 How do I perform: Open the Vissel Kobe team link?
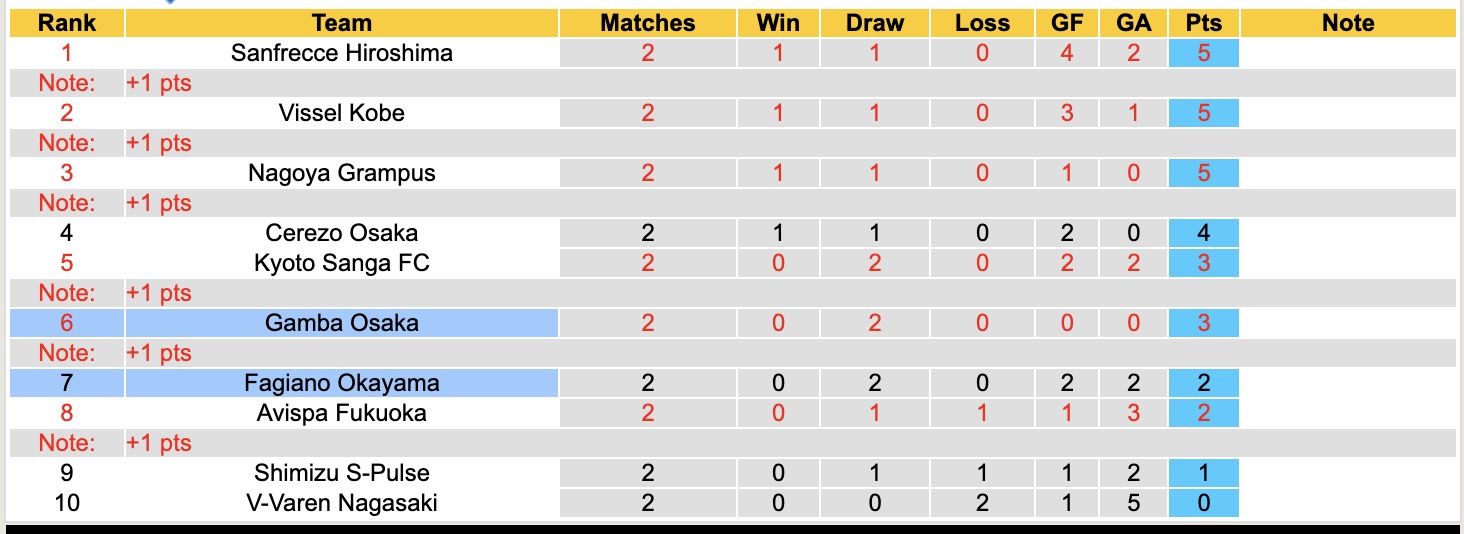[x=341, y=113]
